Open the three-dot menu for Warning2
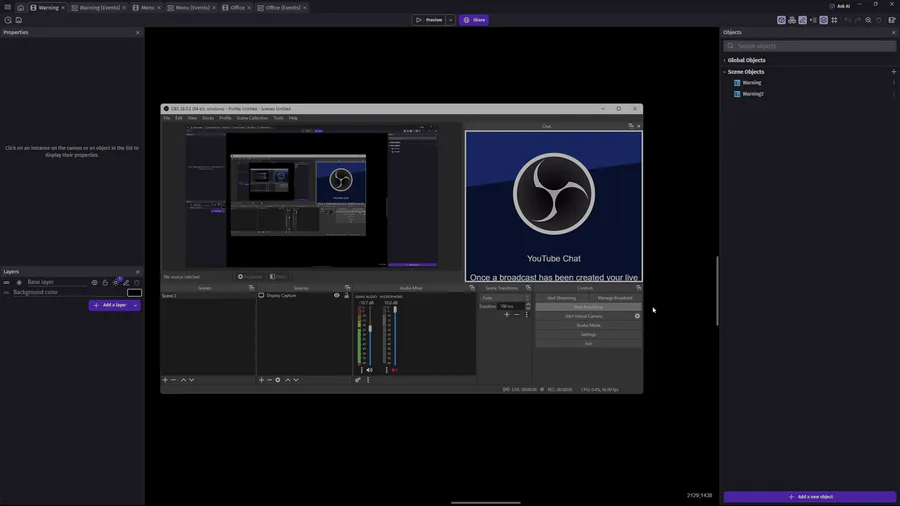Screen dimensions: 900x506 click(x=894, y=94)
